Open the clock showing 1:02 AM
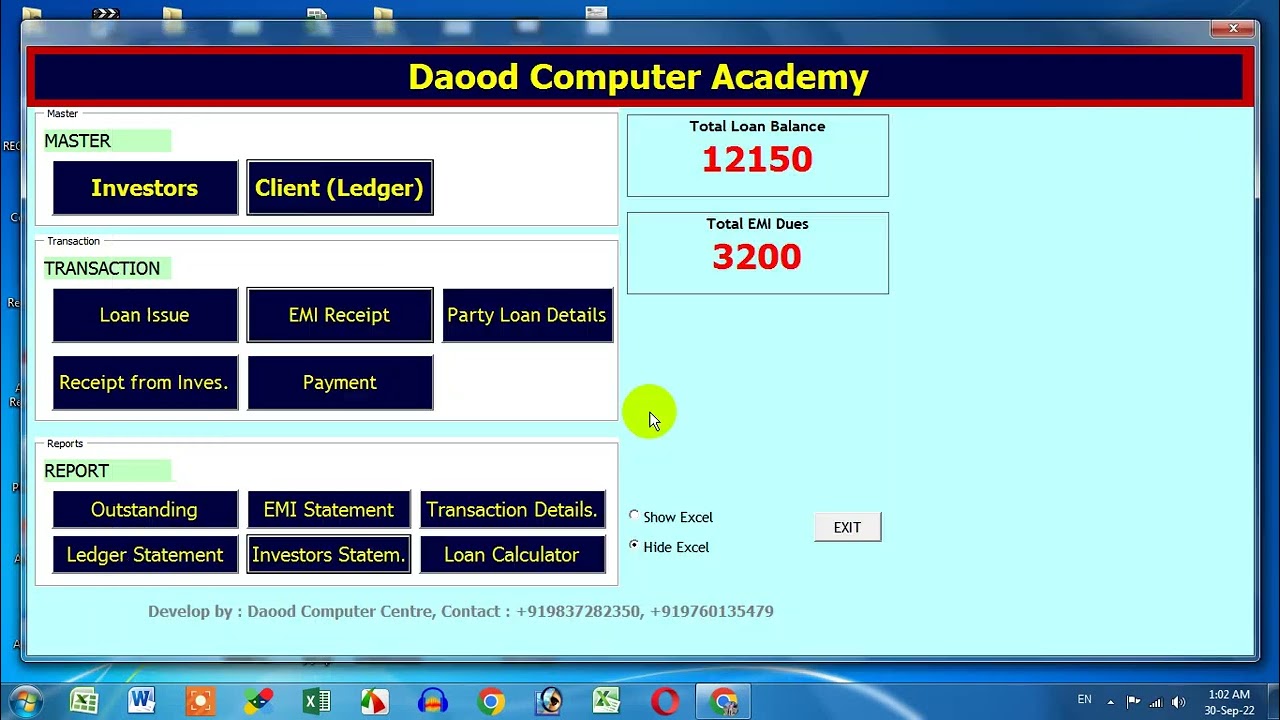1280x720 pixels. coord(1229,702)
